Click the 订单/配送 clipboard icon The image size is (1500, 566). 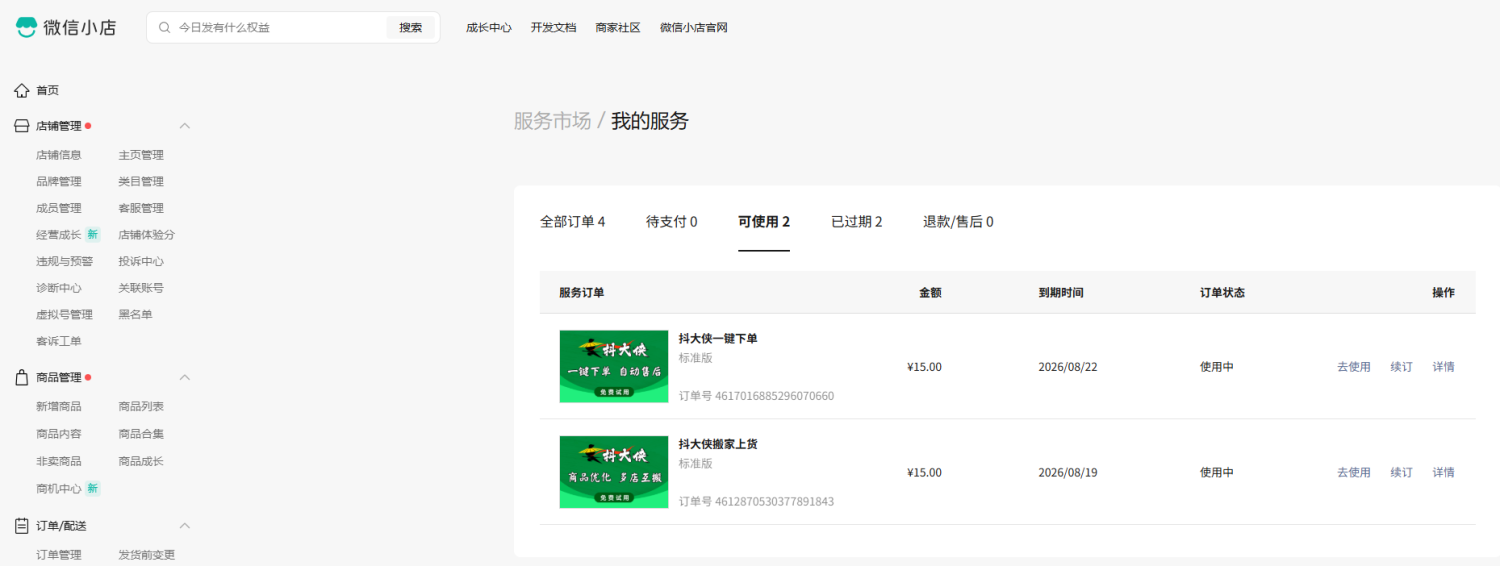click(x=22, y=525)
